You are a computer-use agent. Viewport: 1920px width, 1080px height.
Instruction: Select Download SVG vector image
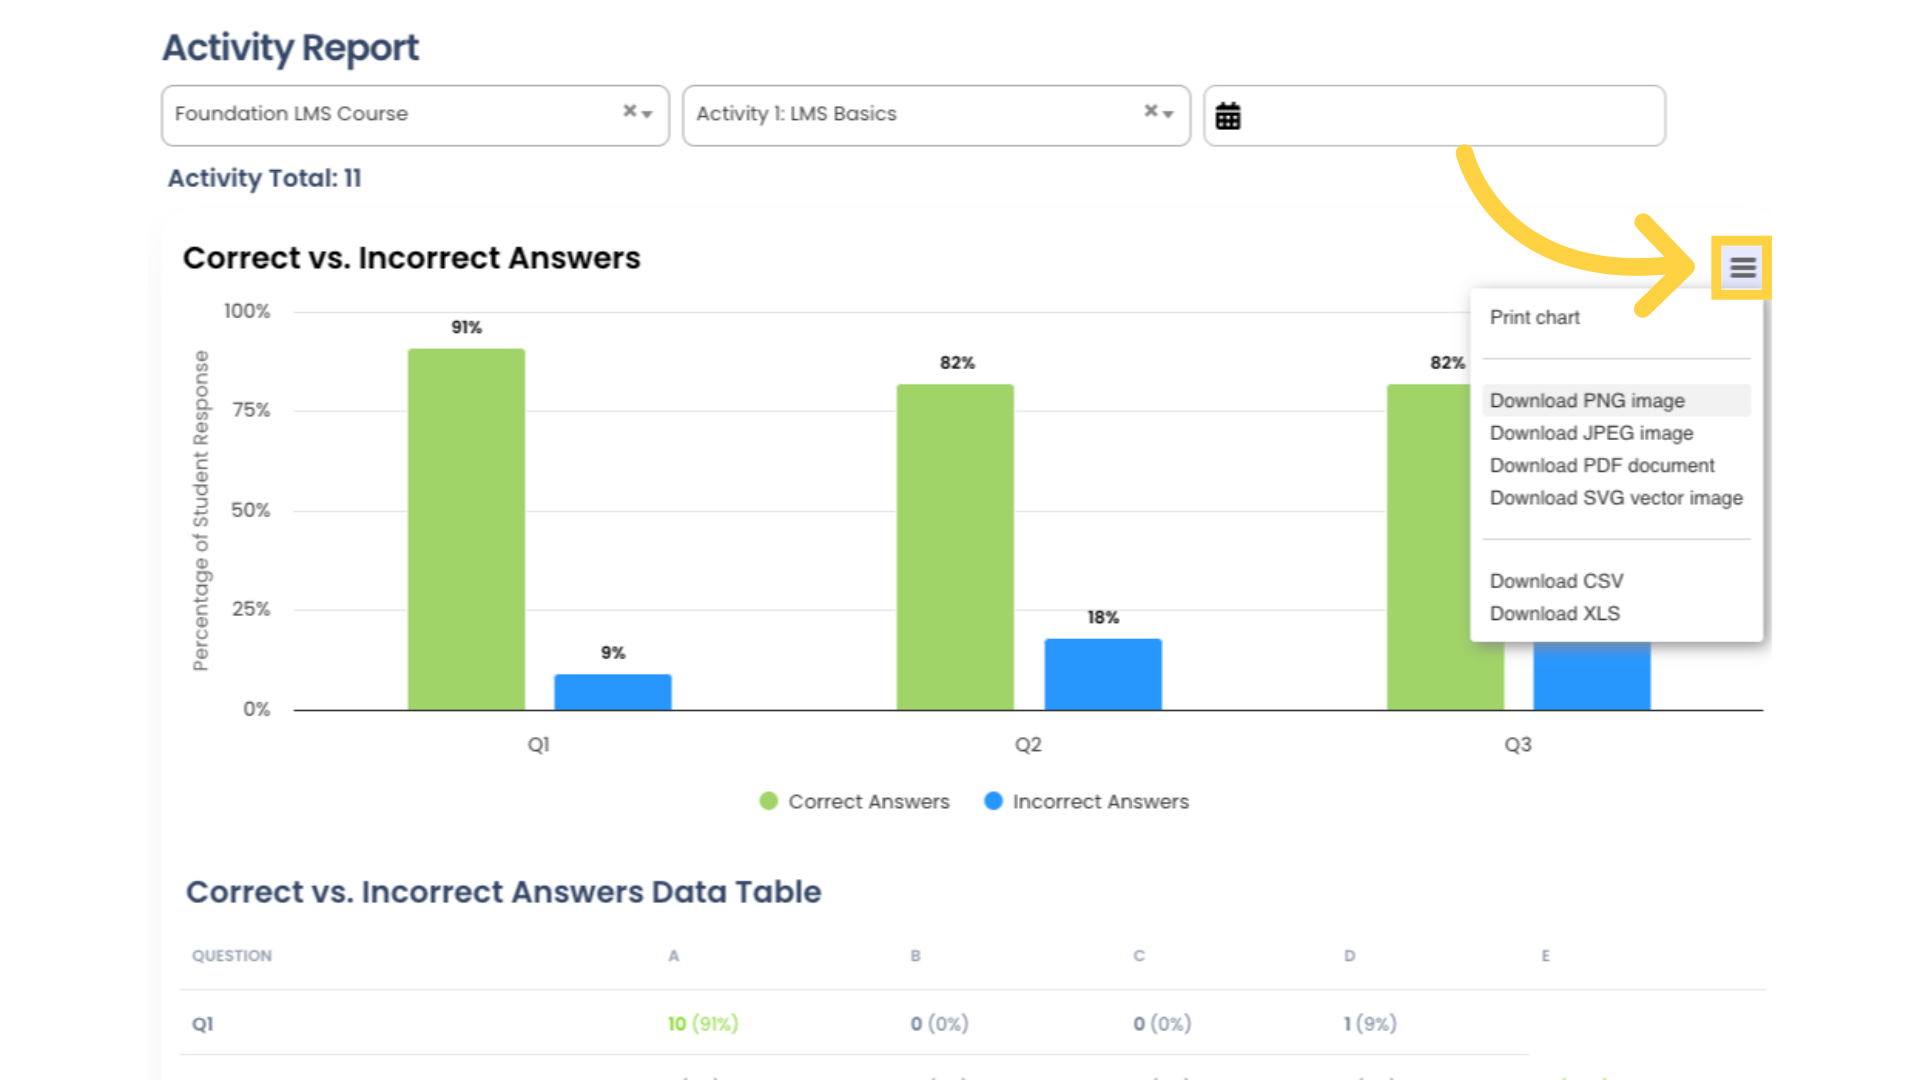[1616, 498]
